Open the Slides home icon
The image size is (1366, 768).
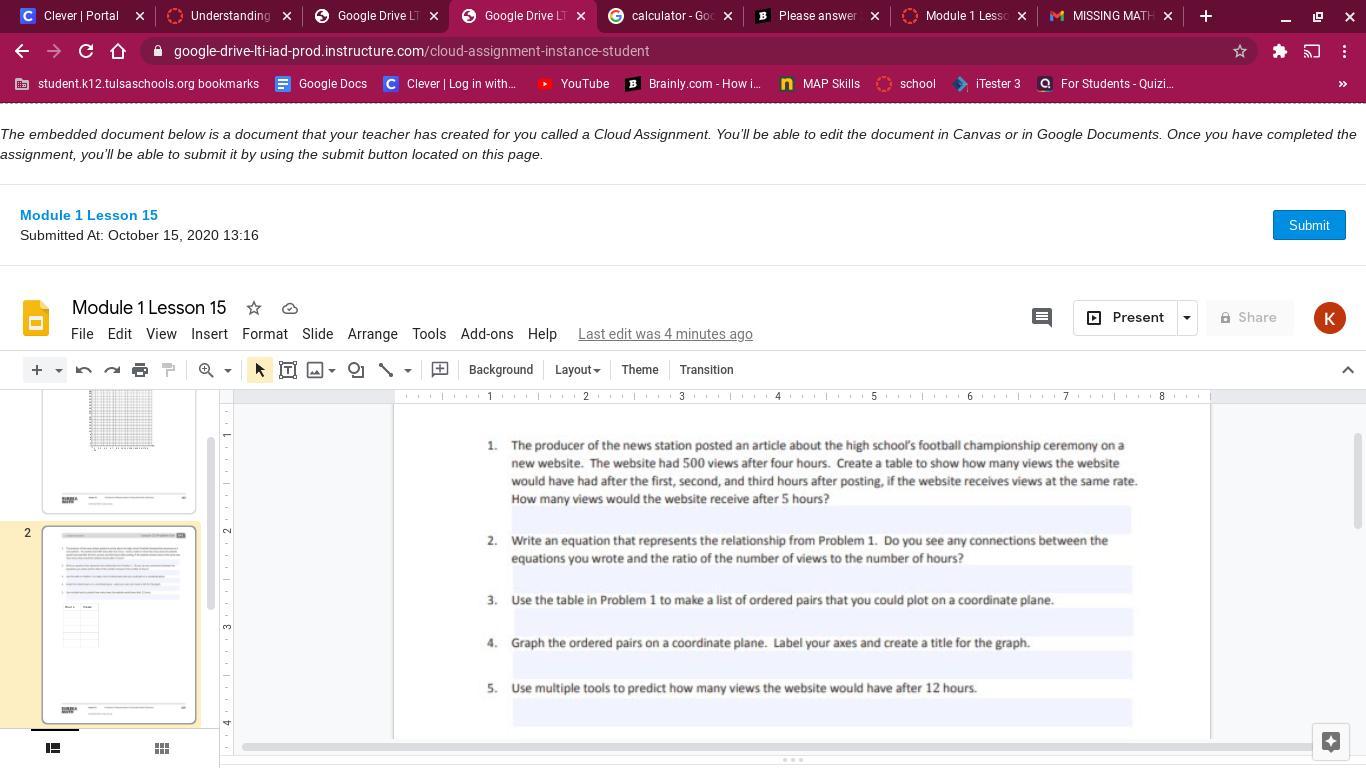pyautogui.click(x=36, y=318)
